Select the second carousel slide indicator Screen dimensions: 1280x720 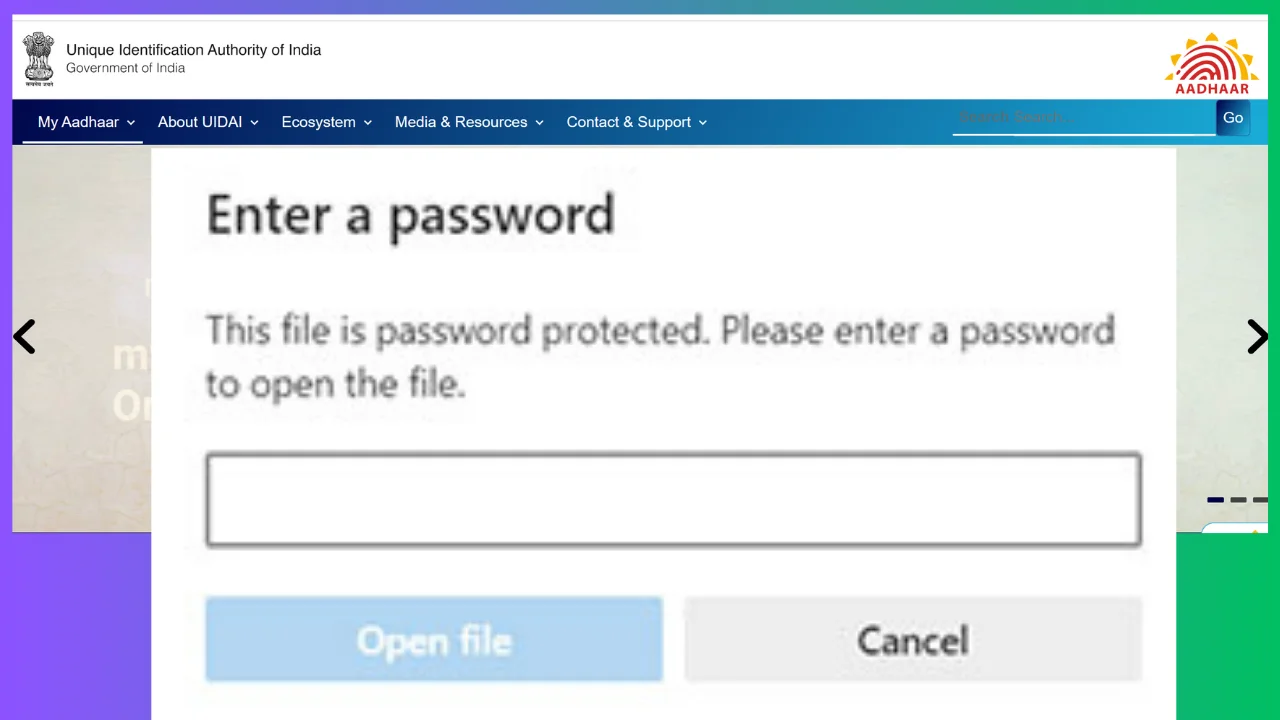(x=1238, y=500)
